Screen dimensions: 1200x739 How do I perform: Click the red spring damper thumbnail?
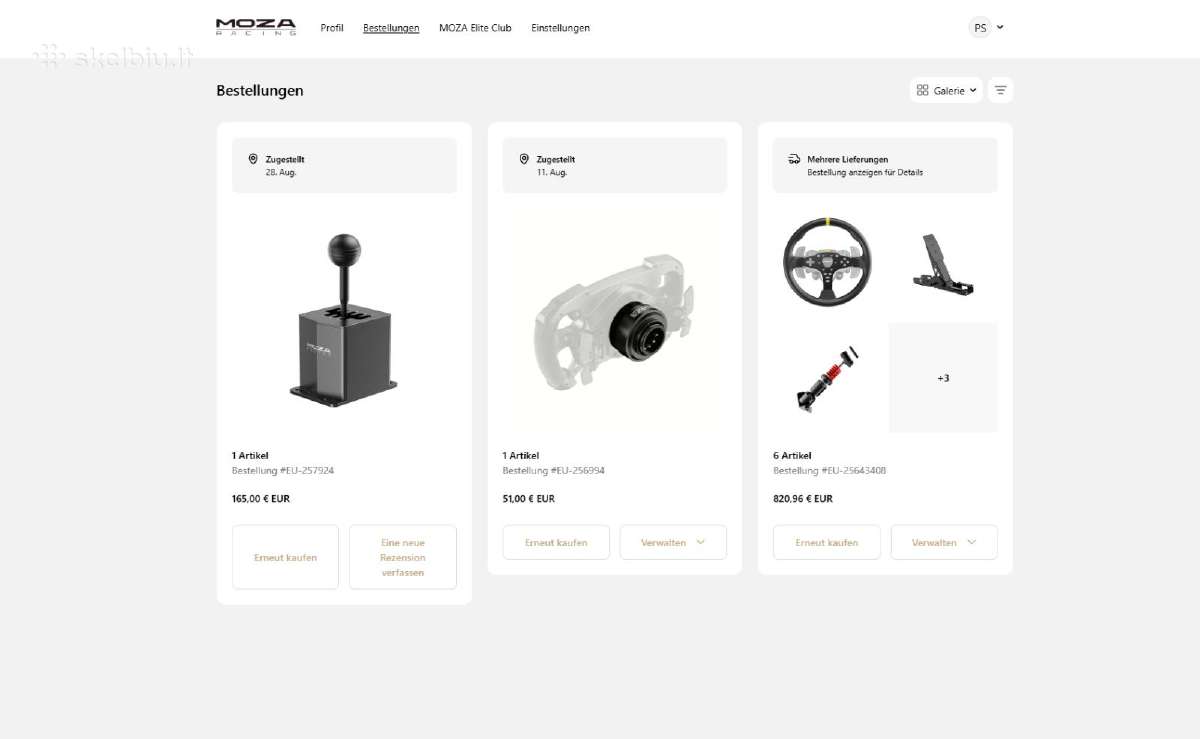[x=827, y=378]
